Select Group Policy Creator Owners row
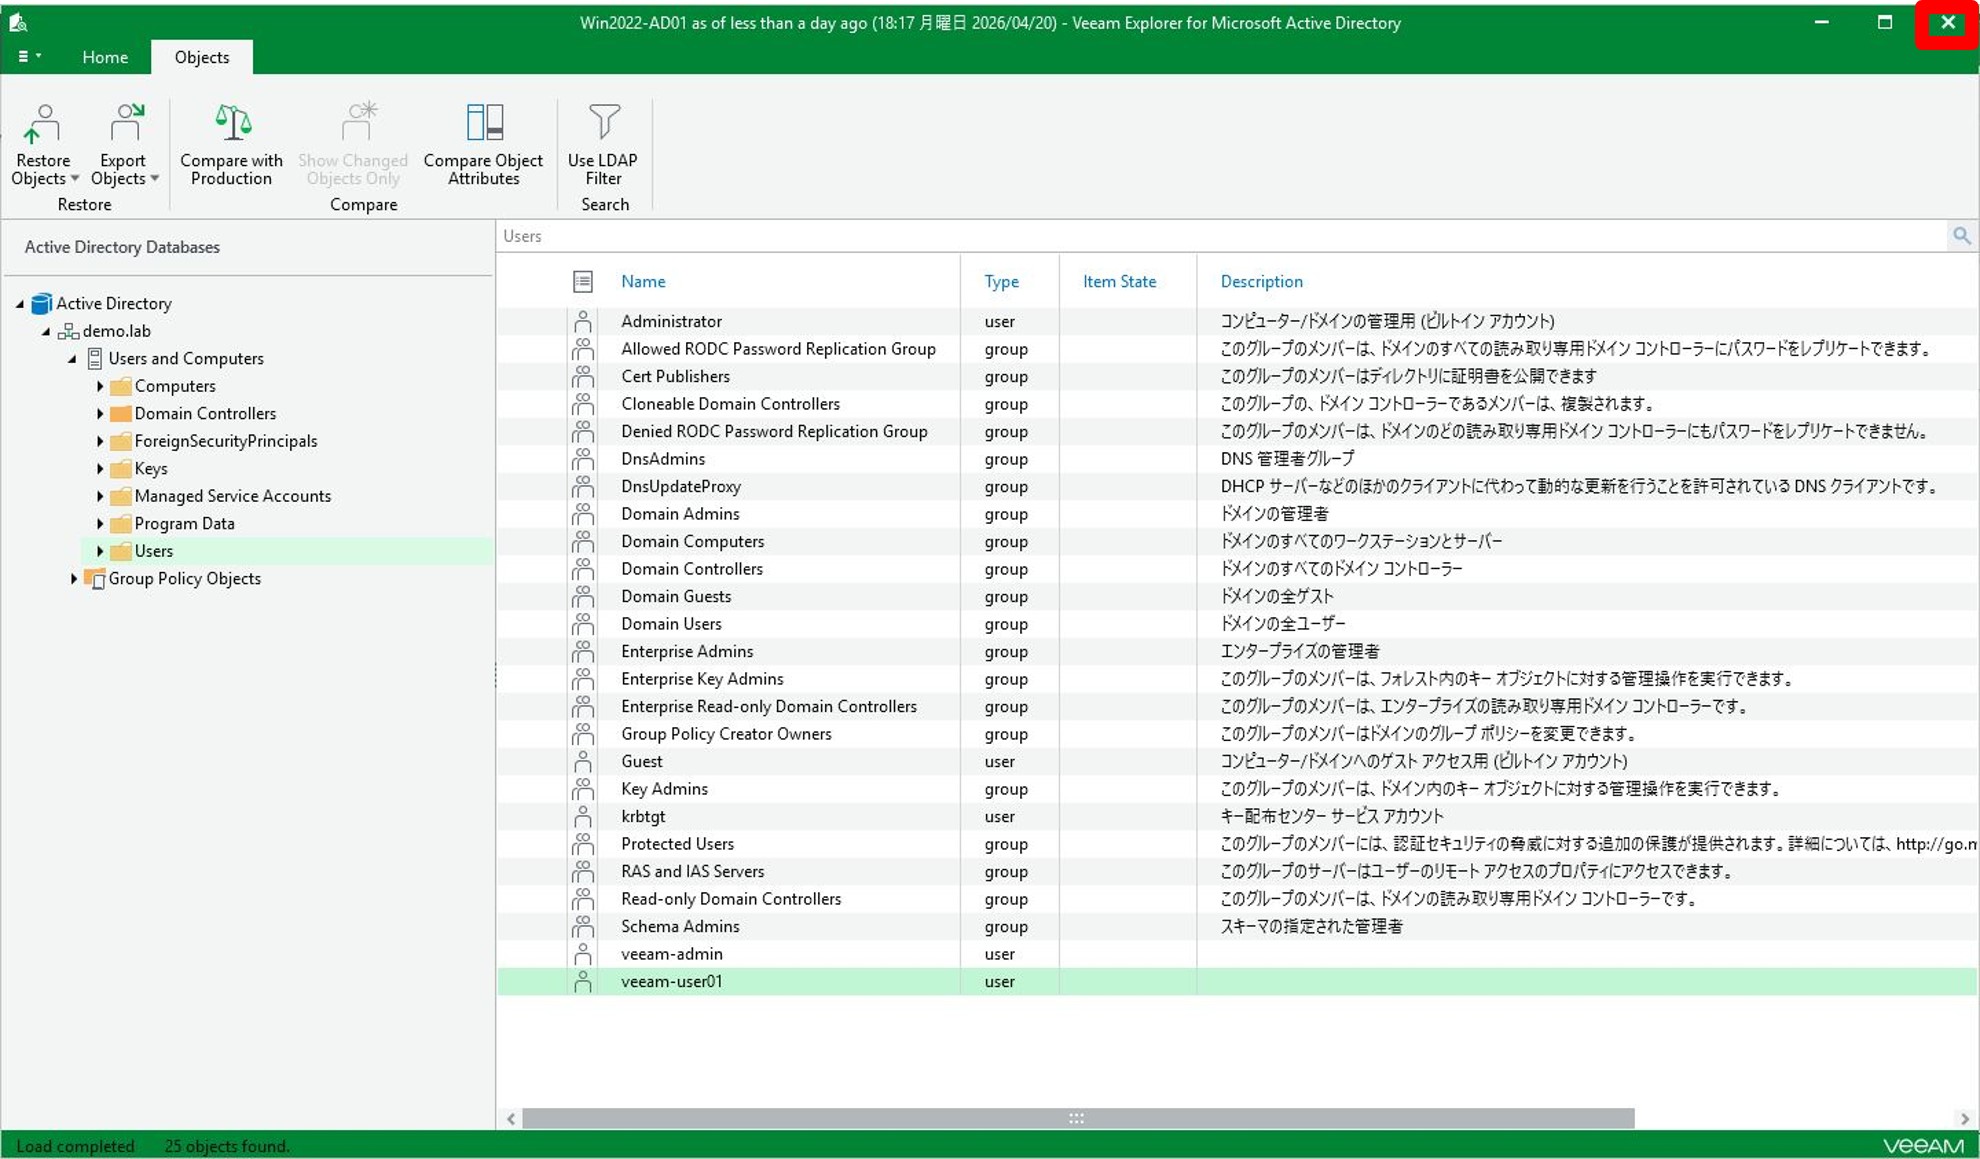 click(x=1238, y=734)
